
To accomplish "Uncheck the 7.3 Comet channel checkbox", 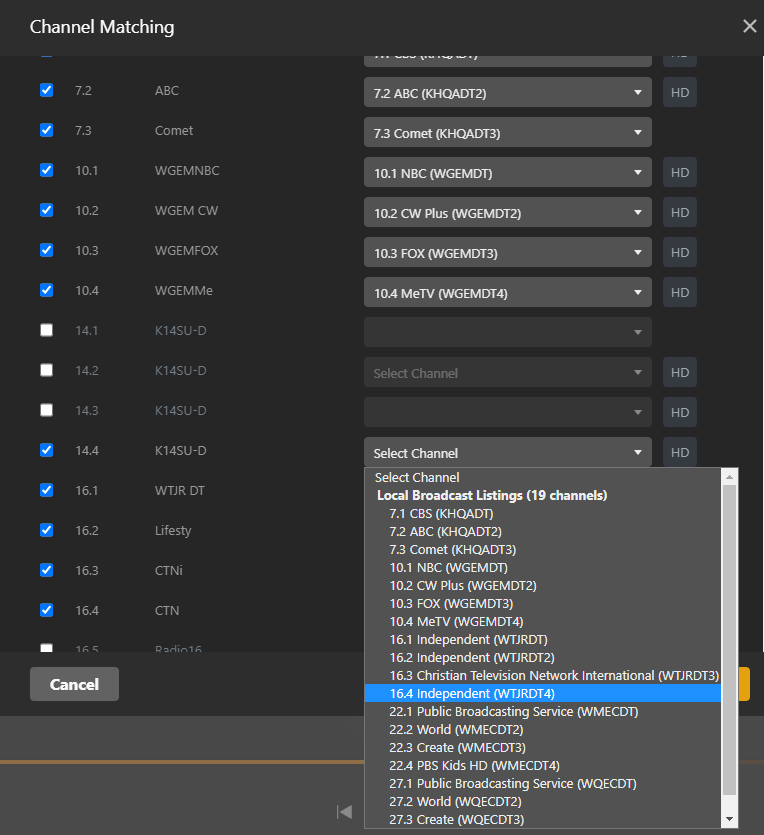I will [x=47, y=130].
